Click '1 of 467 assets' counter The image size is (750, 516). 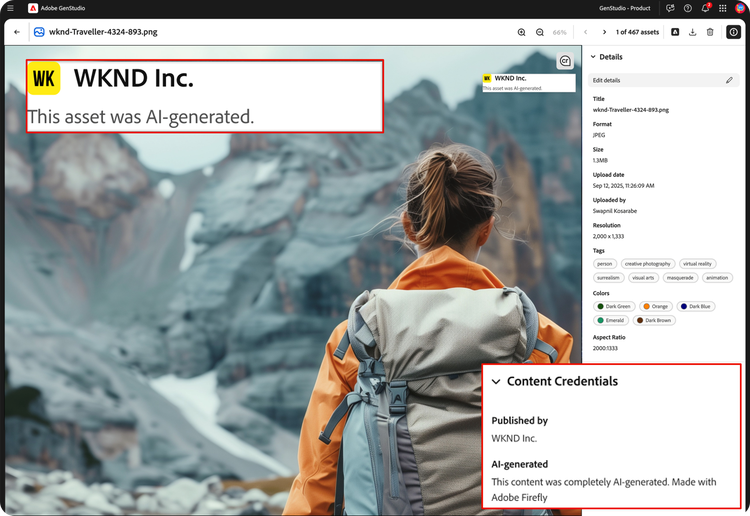[x=637, y=32]
